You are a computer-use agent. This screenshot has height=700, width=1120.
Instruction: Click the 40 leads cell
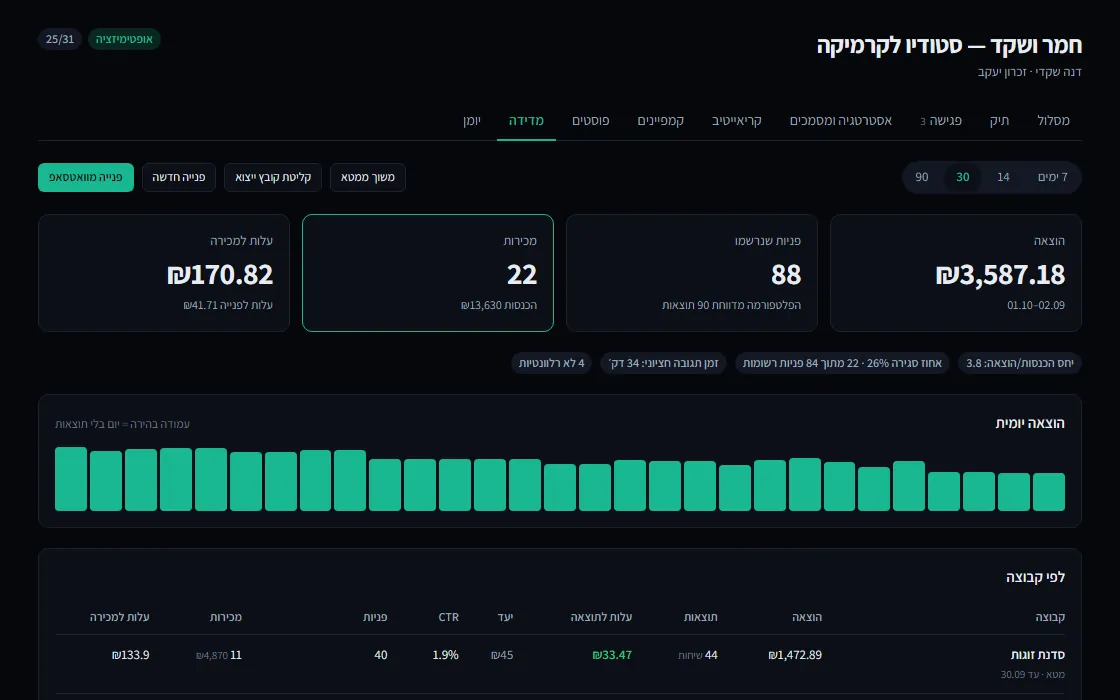click(x=381, y=655)
